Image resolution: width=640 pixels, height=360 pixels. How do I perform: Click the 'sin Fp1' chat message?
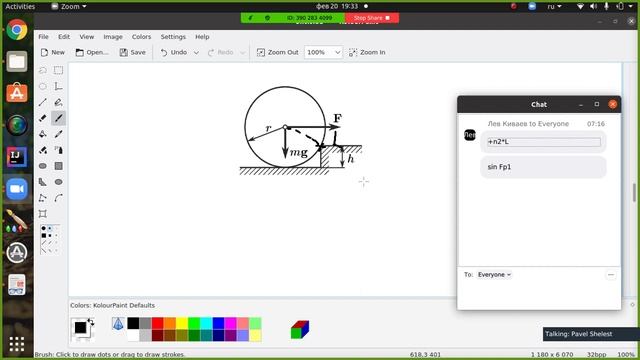(x=543, y=167)
